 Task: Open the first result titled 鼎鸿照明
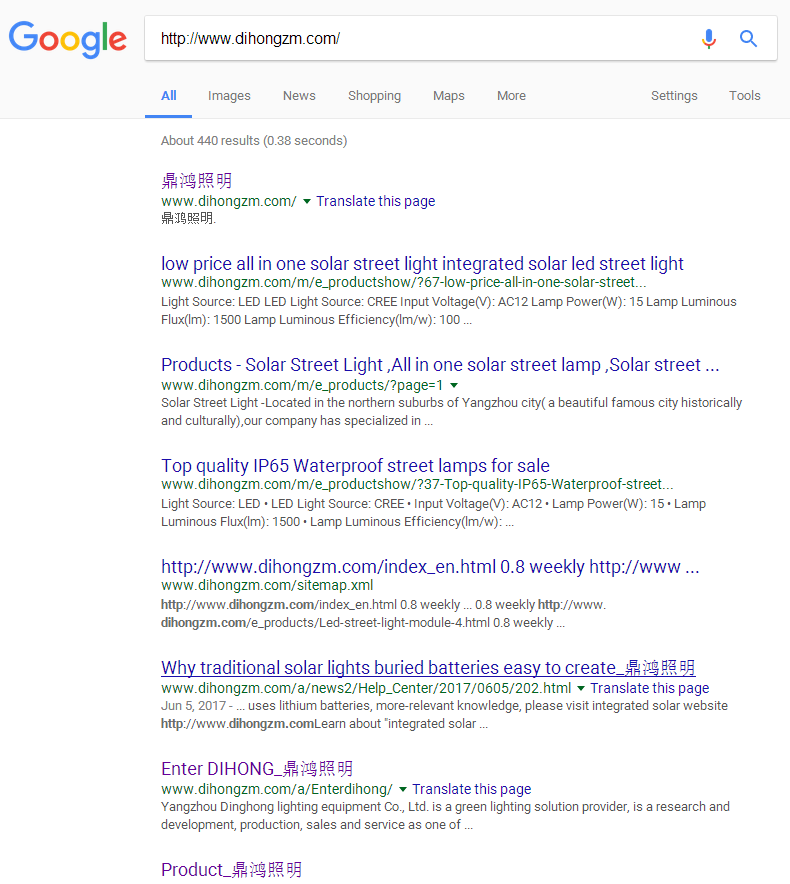pyautogui.click(x=196, y=181)
